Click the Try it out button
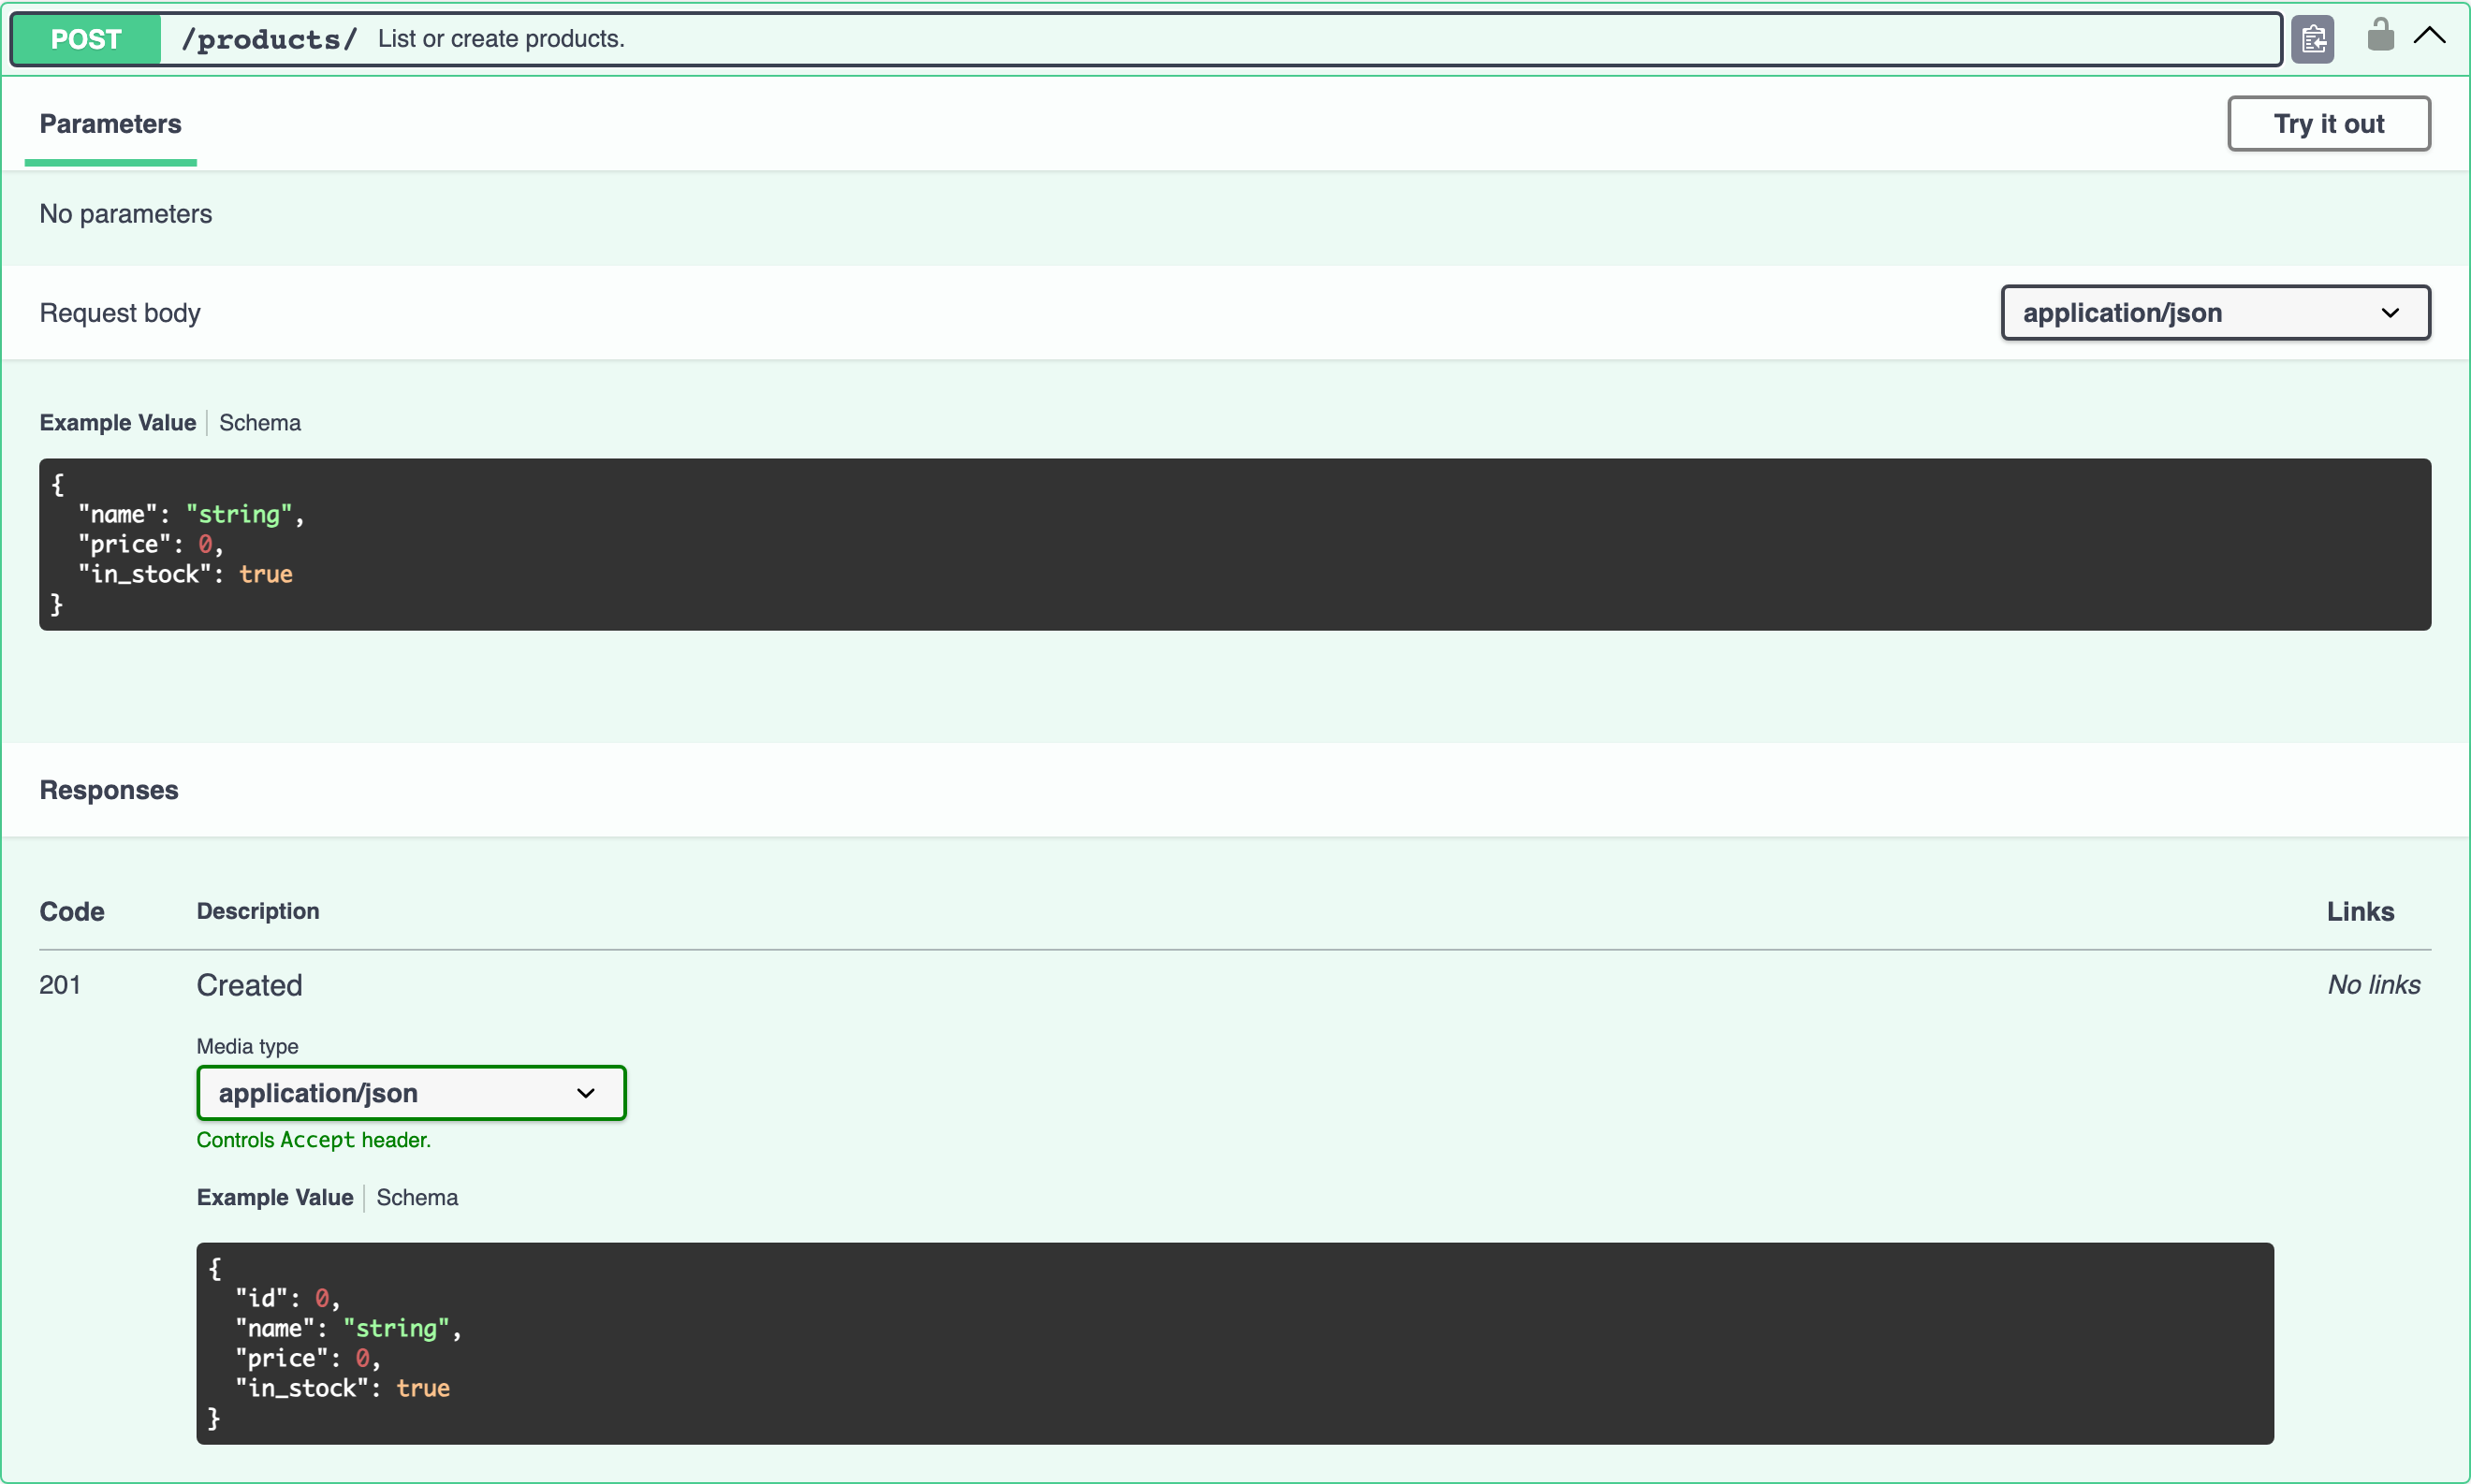The image size is (2471, 1484). tap(2328, 124)
